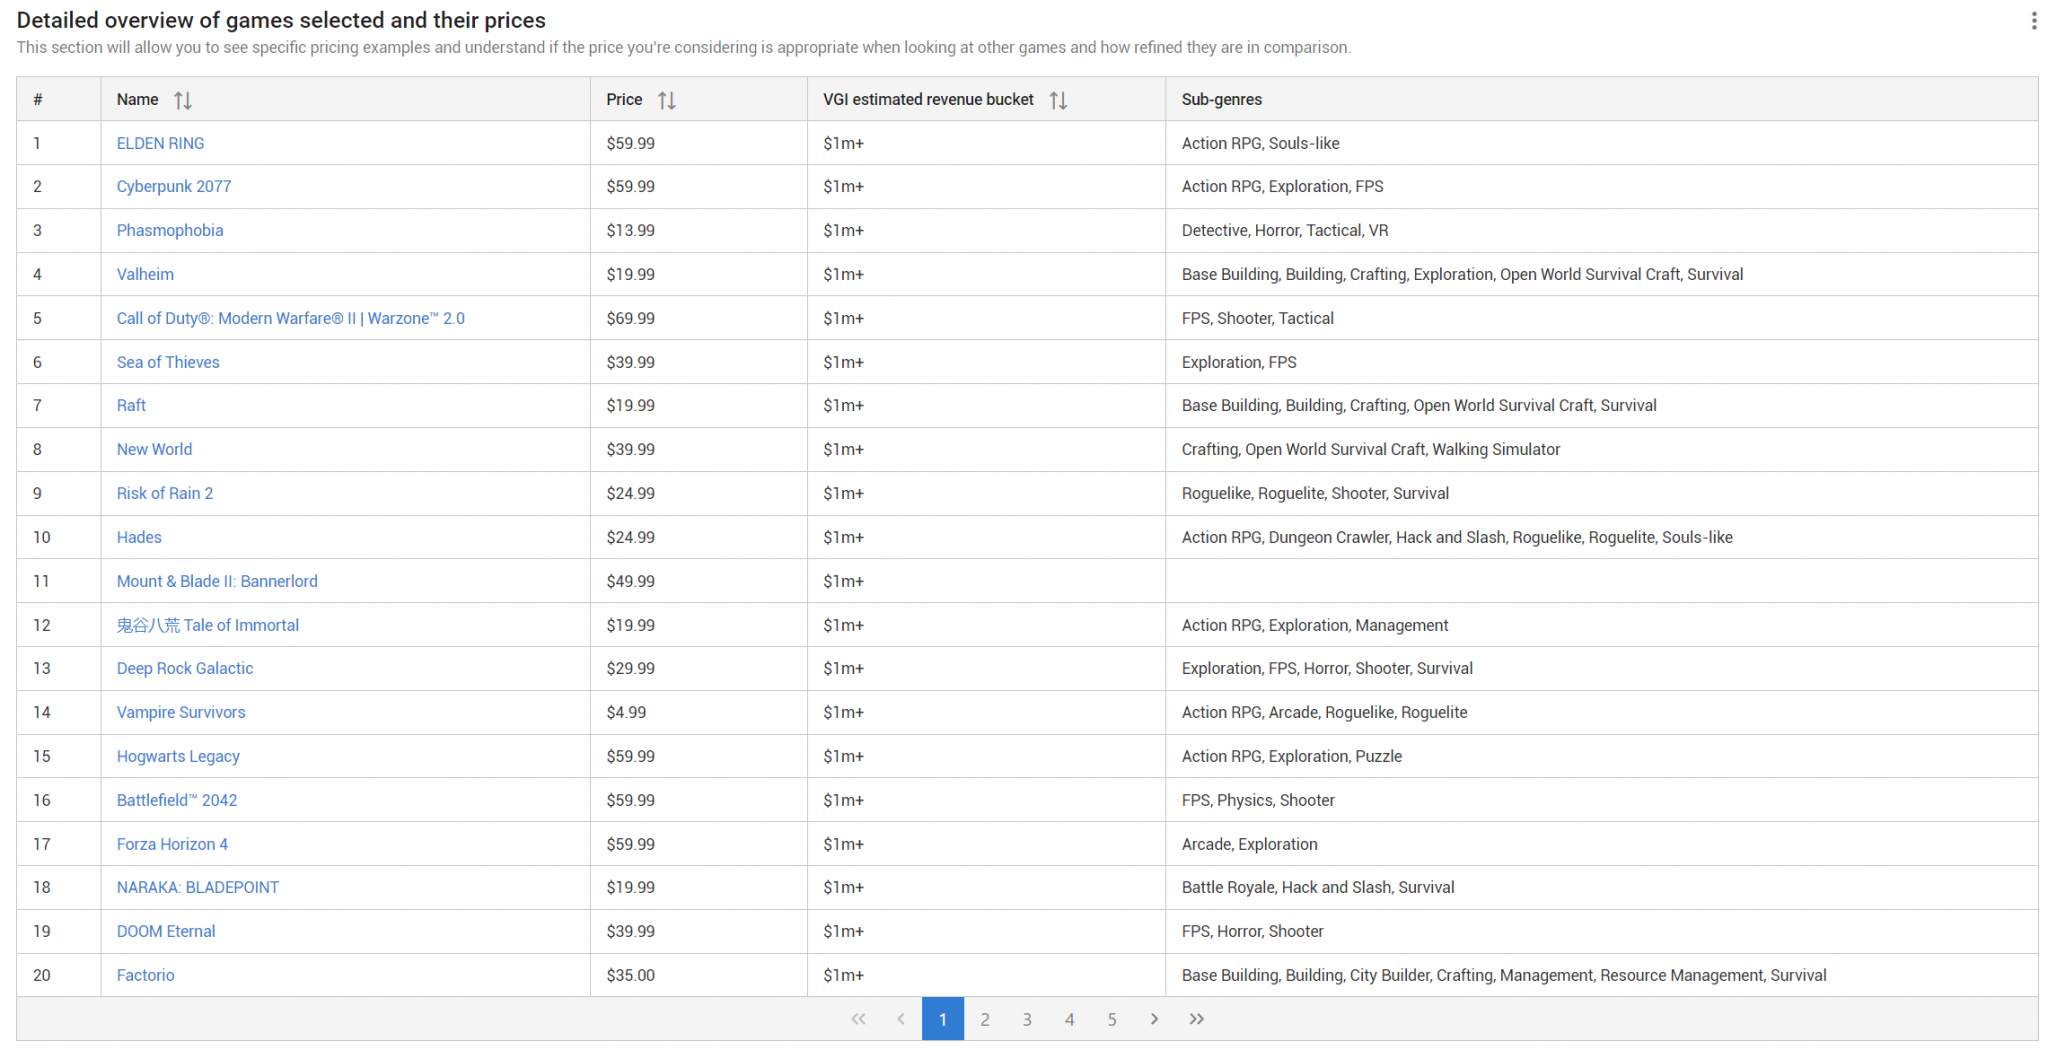Open Mount & Blade II: Bannerlord link
Viewport: 2048px width, 1050px height.
217,581
